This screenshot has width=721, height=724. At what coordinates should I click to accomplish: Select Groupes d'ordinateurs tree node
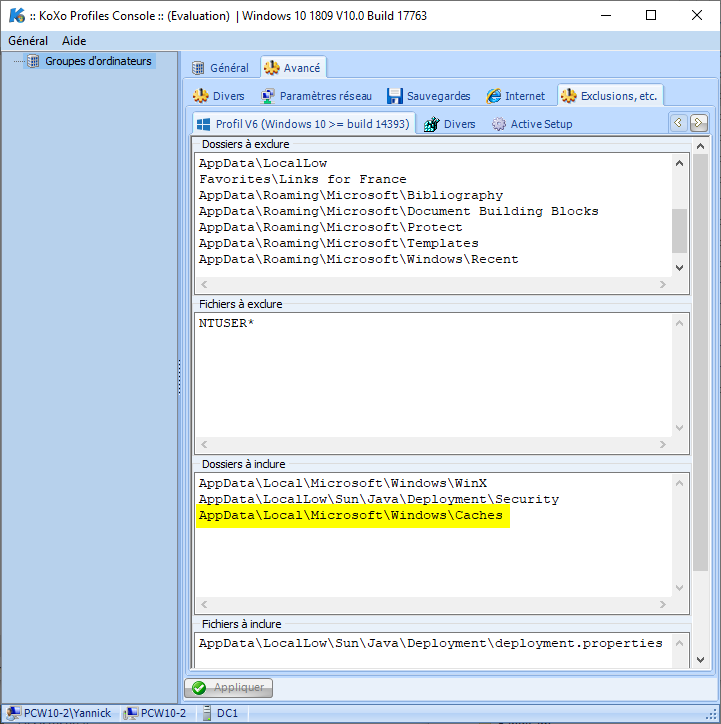pos(98,61)
